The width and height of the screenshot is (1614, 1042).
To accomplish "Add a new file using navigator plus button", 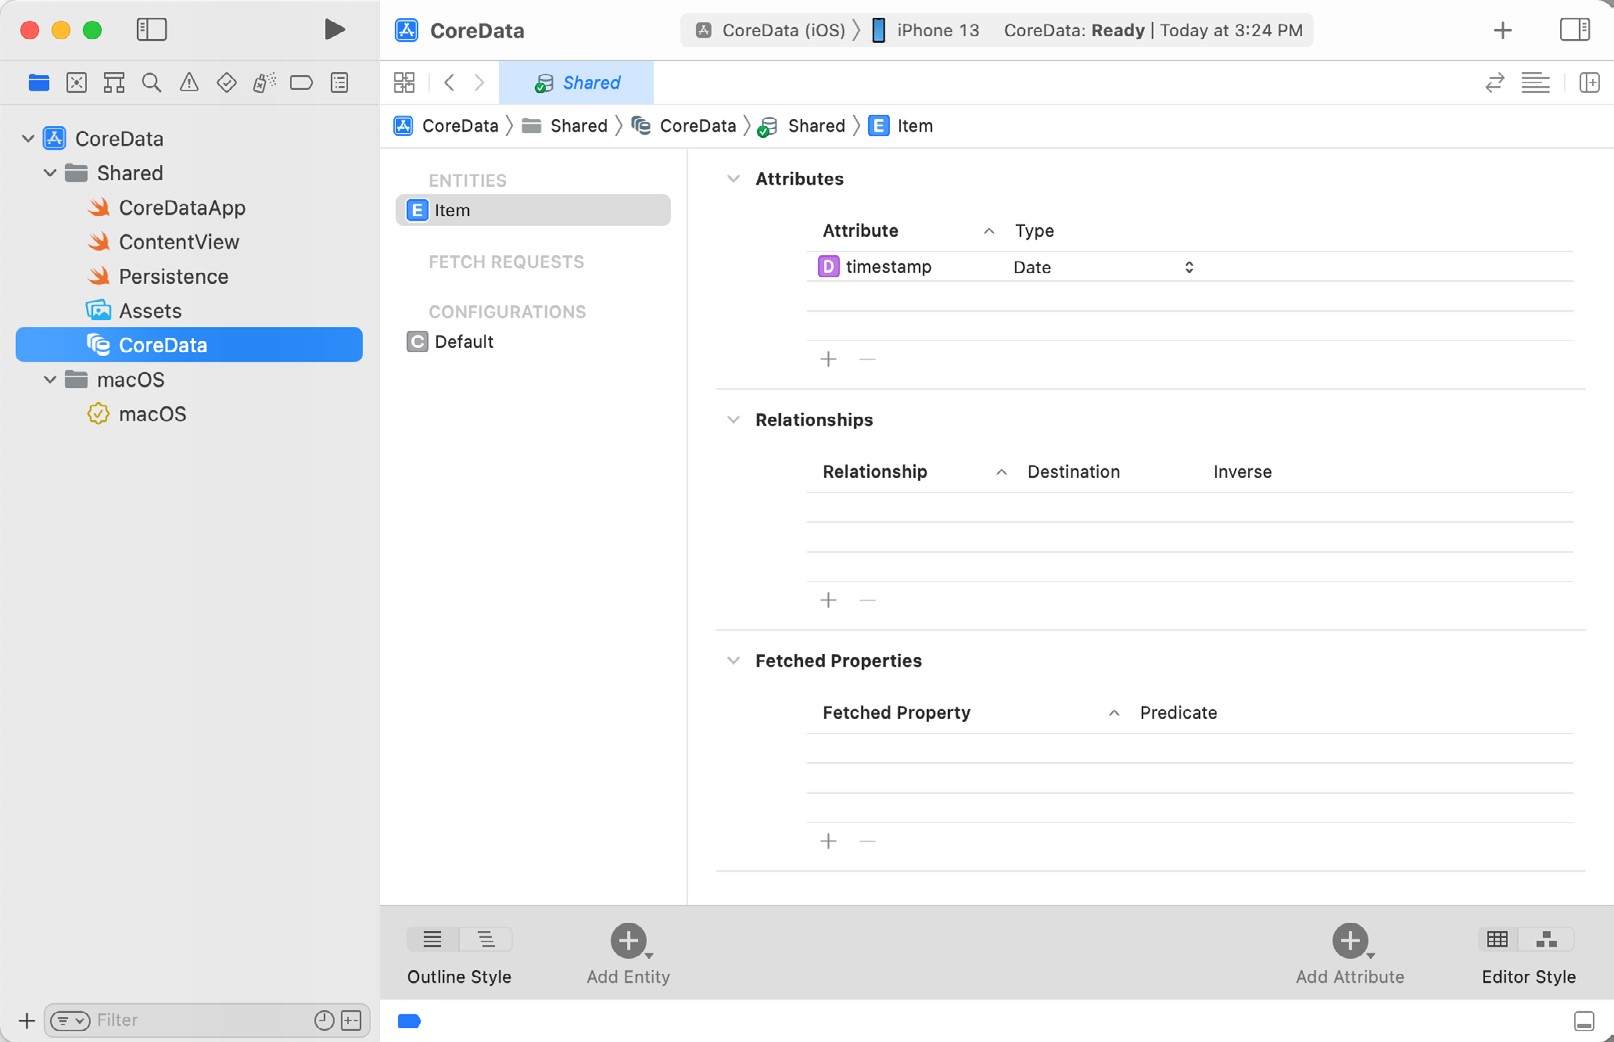I will click(x=27, y=1021).
